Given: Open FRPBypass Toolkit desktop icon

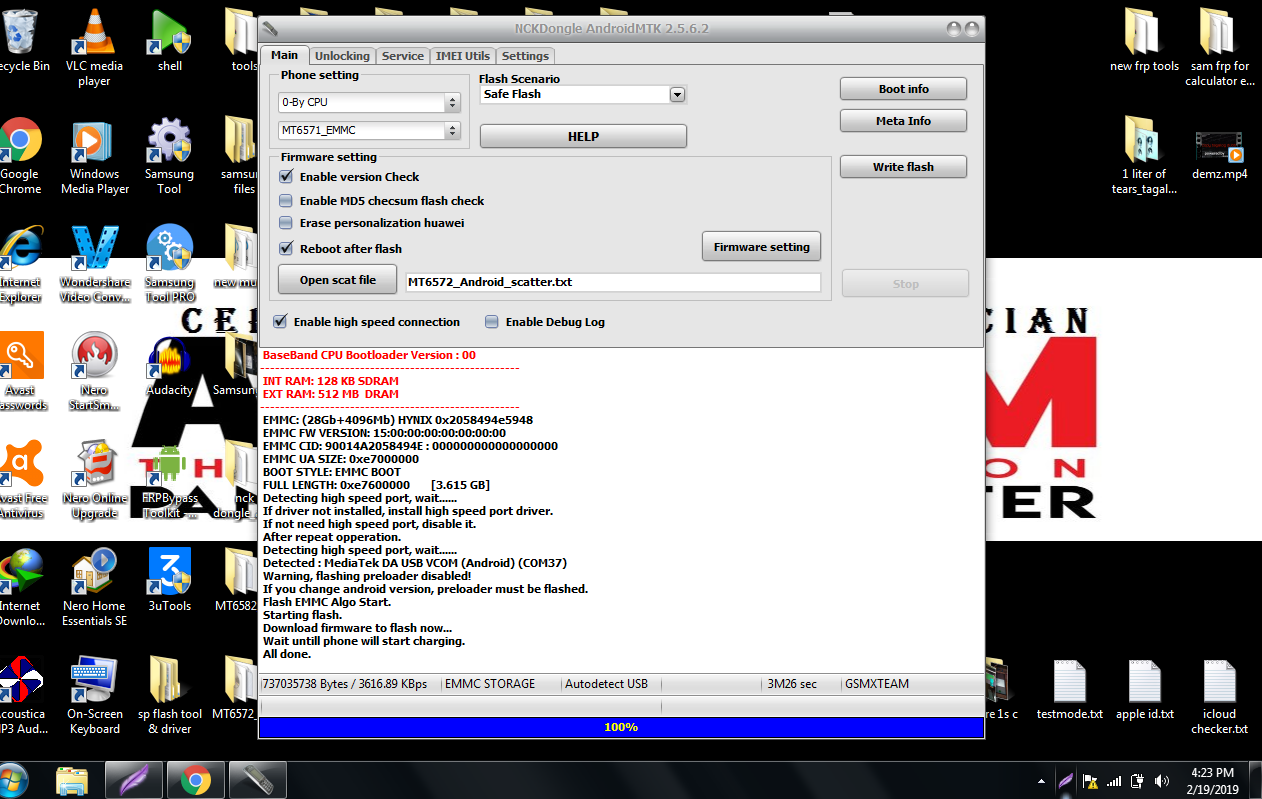Looking at the screenshot, I should [169, 479].
